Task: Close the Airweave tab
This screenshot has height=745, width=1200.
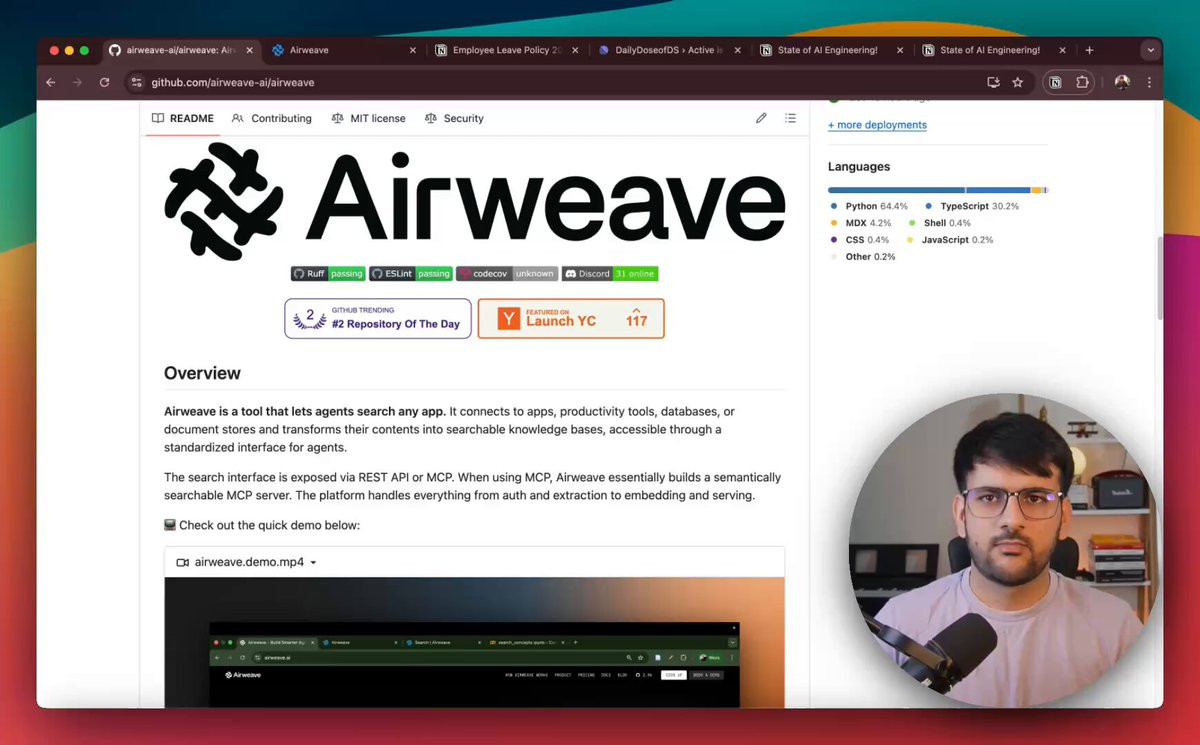Action: tap(413, 50)
